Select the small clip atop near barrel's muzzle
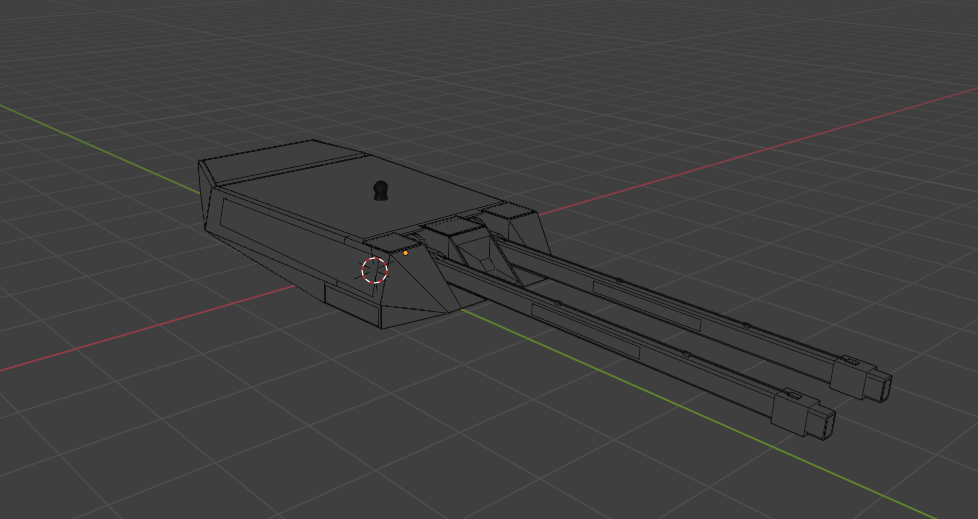Screen dimensions: 978x519 pos(792,394)
